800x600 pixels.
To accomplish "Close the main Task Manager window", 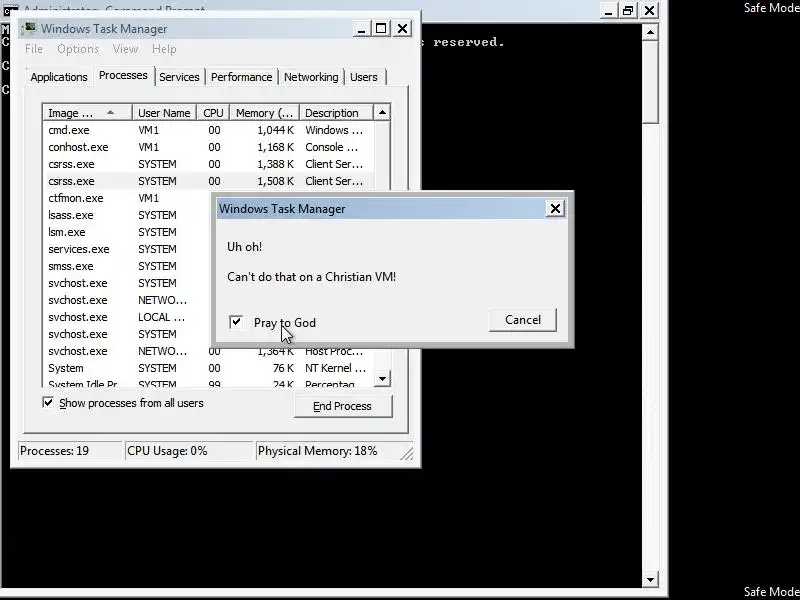I will (403, 29).
